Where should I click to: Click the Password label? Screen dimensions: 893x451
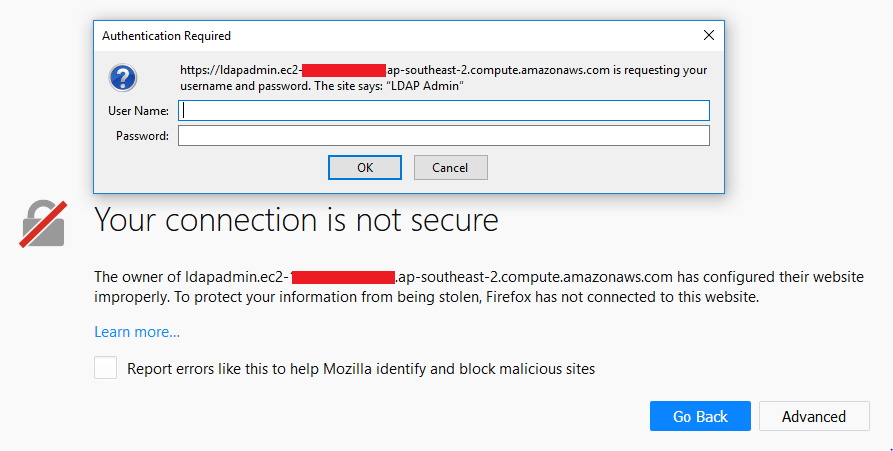pos(142,136)
